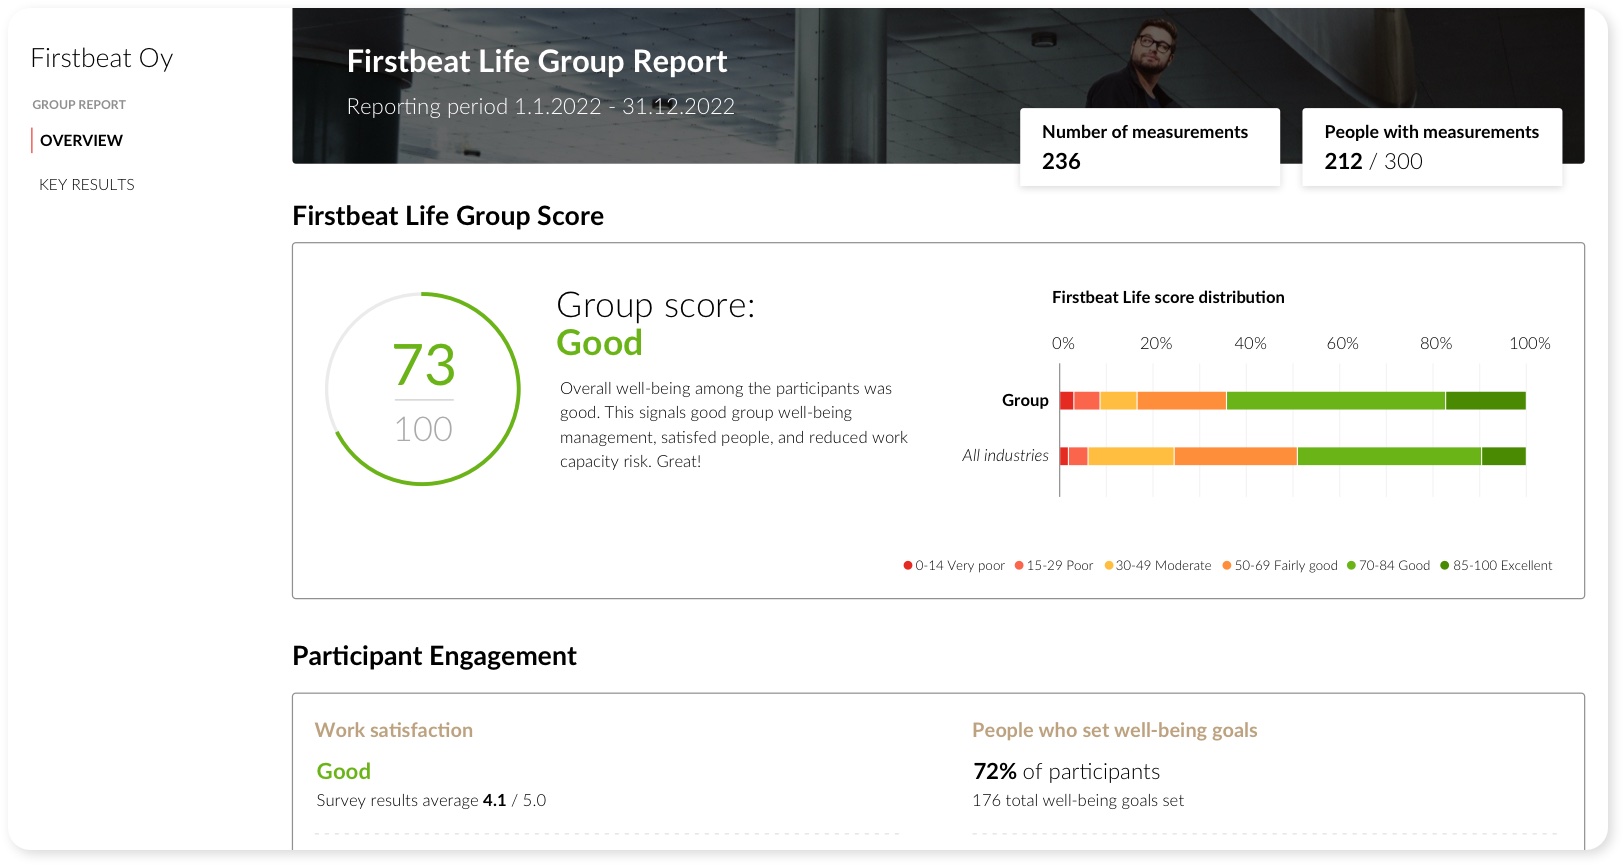Screen dimensions: 1624x866
Task: Click the GROUP REPORT sidebar heading
Action: 79,104
